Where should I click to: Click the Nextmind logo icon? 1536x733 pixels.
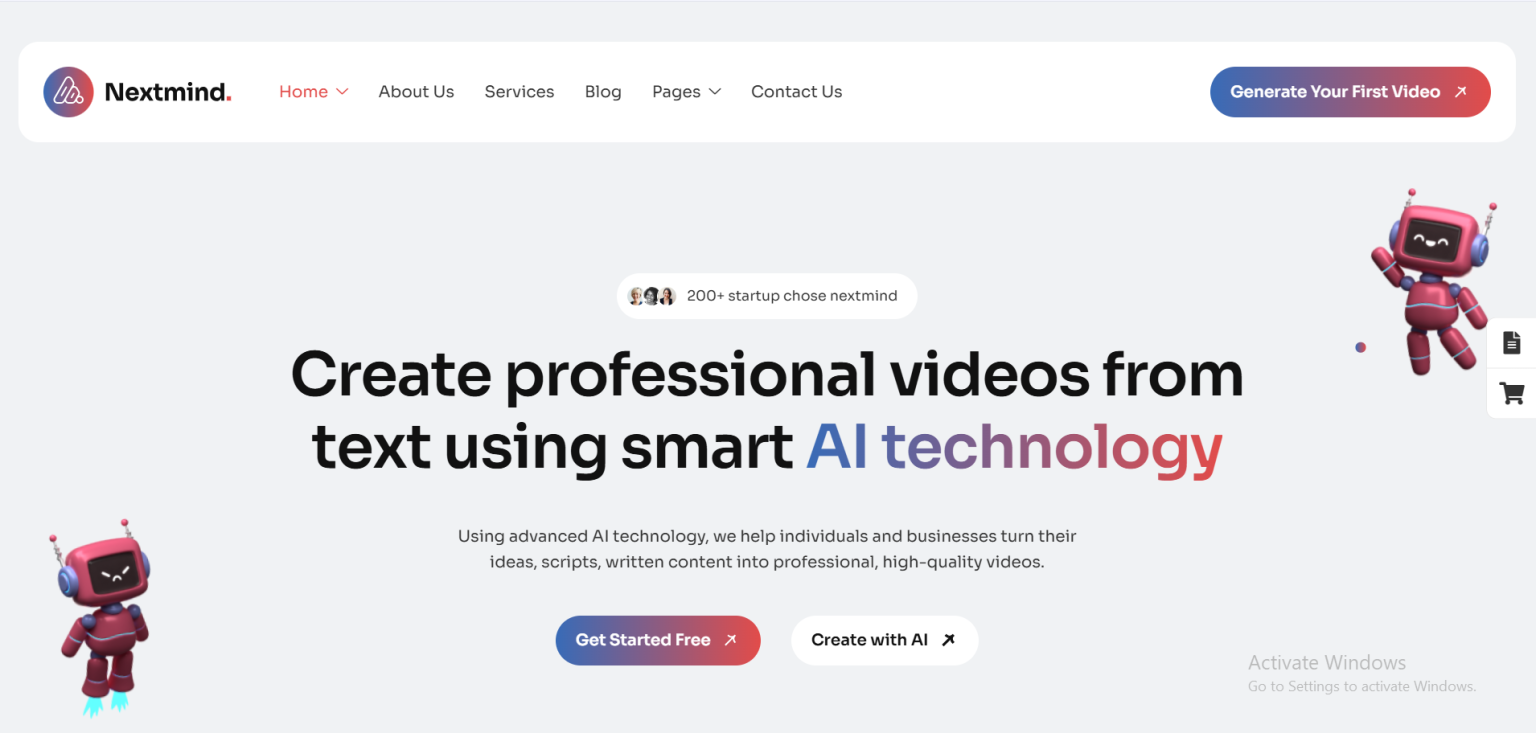coord(67,91)
